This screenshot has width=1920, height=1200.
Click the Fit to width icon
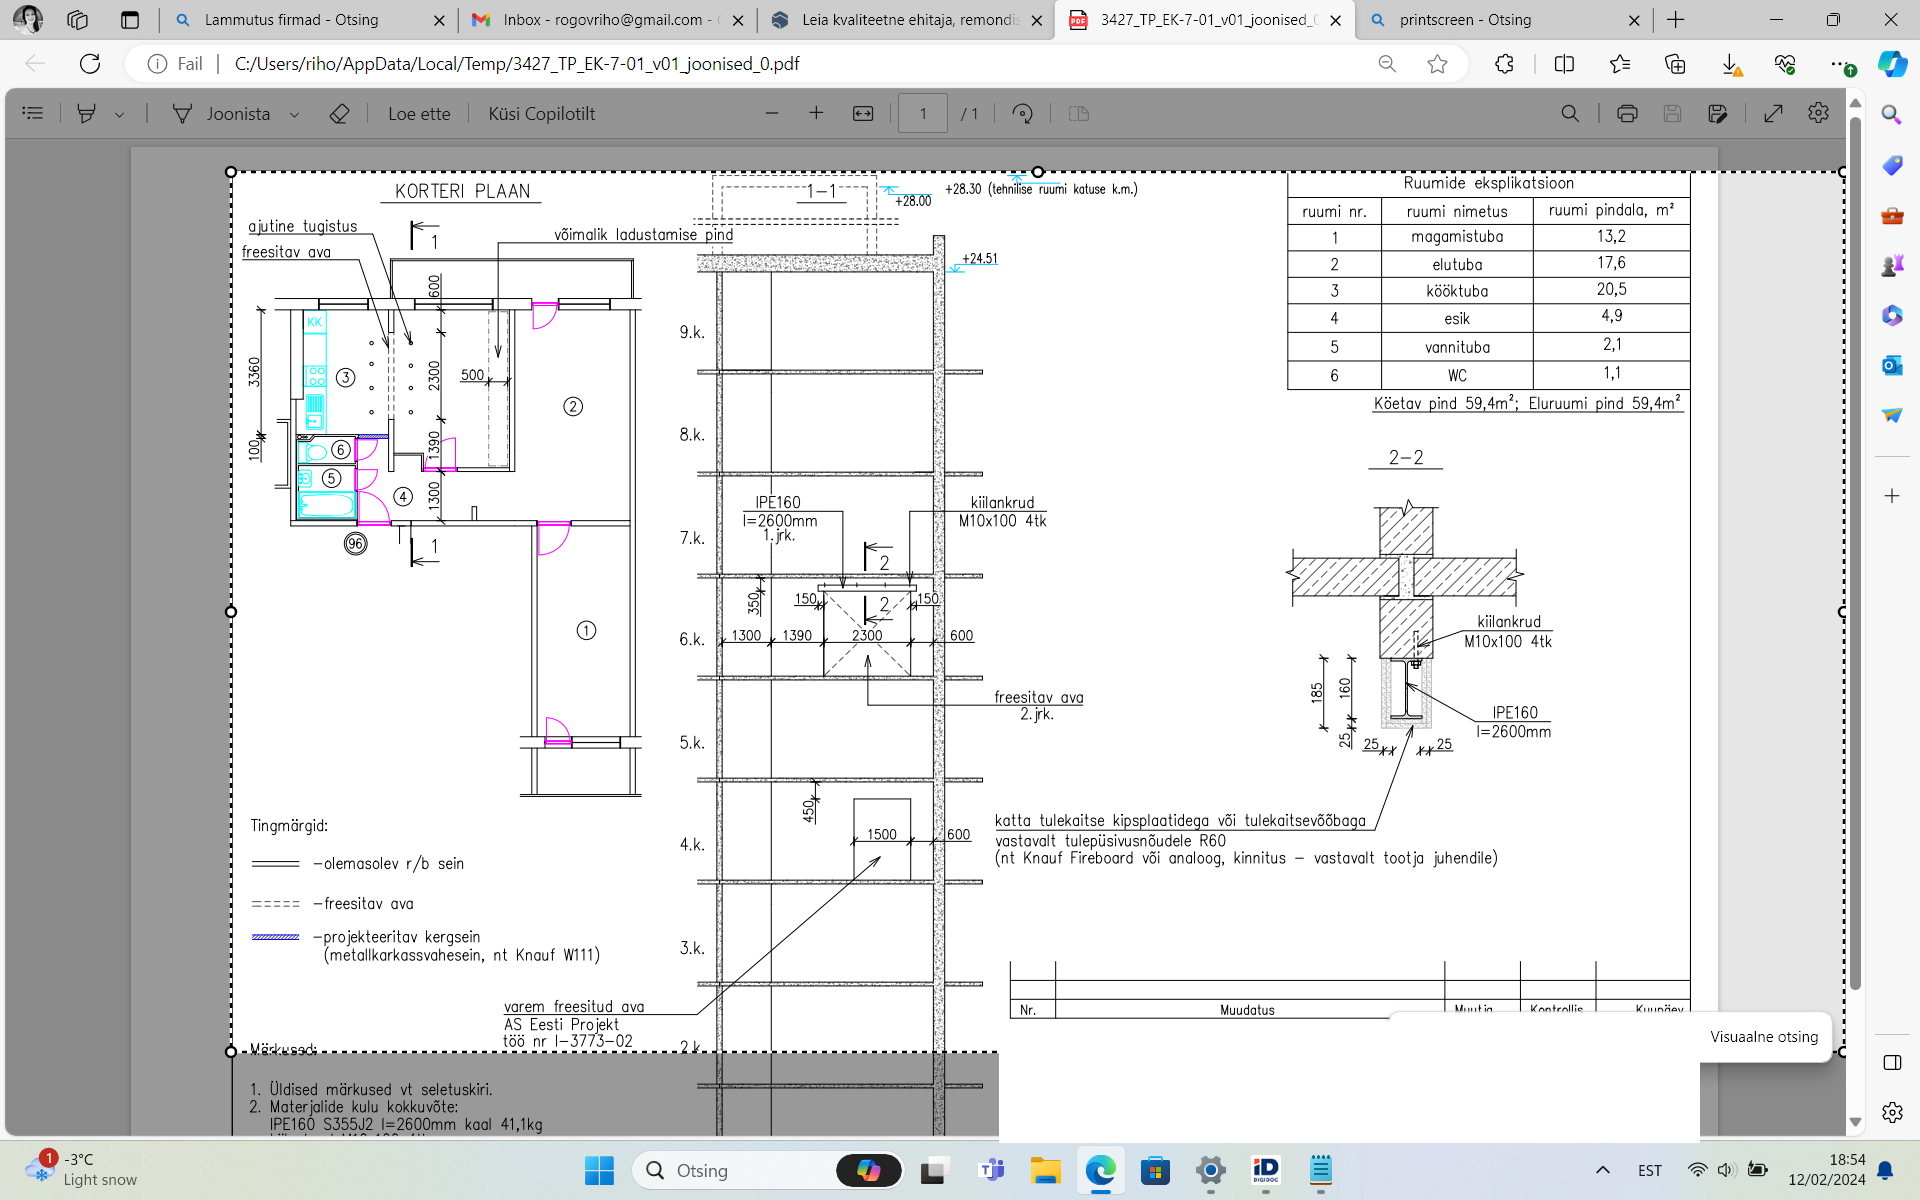(x=863, y=114)
